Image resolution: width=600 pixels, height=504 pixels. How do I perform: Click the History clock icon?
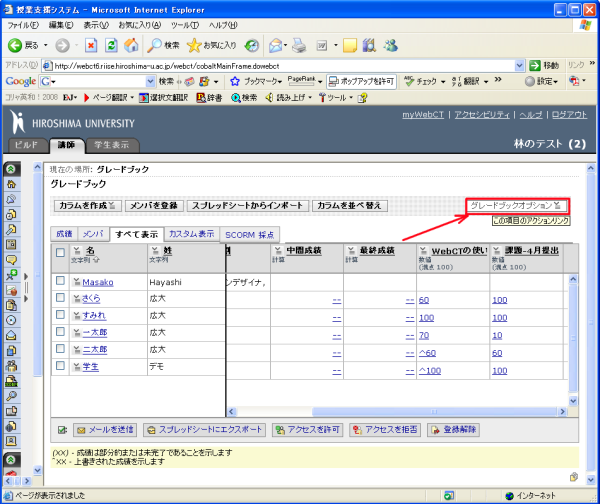point(251,46)
